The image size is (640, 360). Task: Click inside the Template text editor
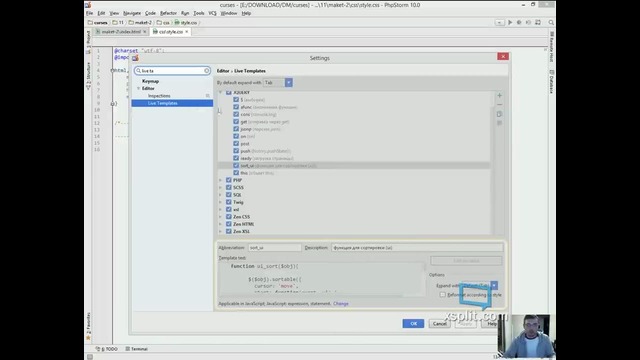[322, 279]
